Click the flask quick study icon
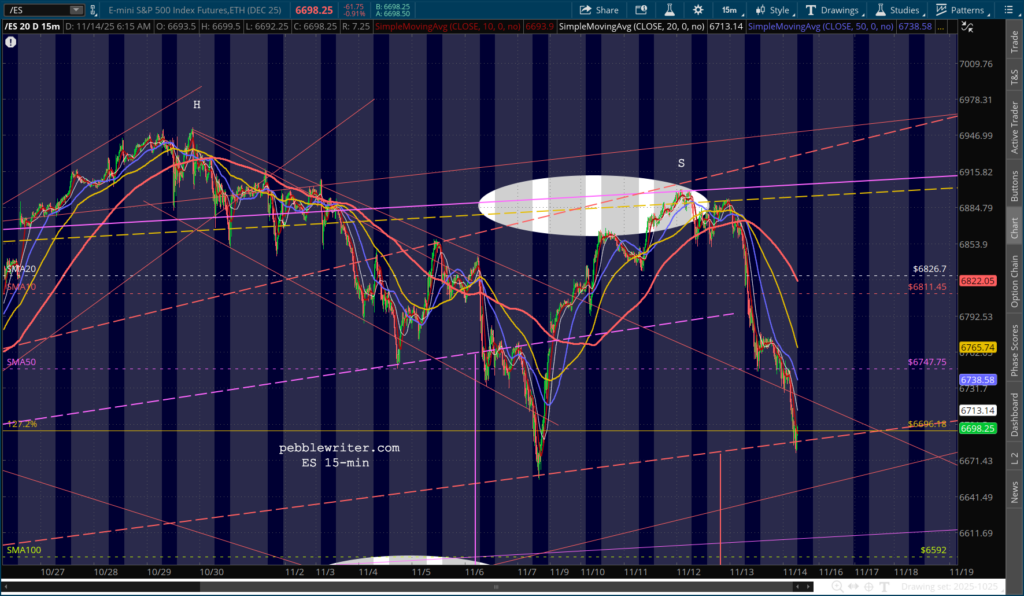This screenshot has width=1024, height=596. [x=669, y=10]
